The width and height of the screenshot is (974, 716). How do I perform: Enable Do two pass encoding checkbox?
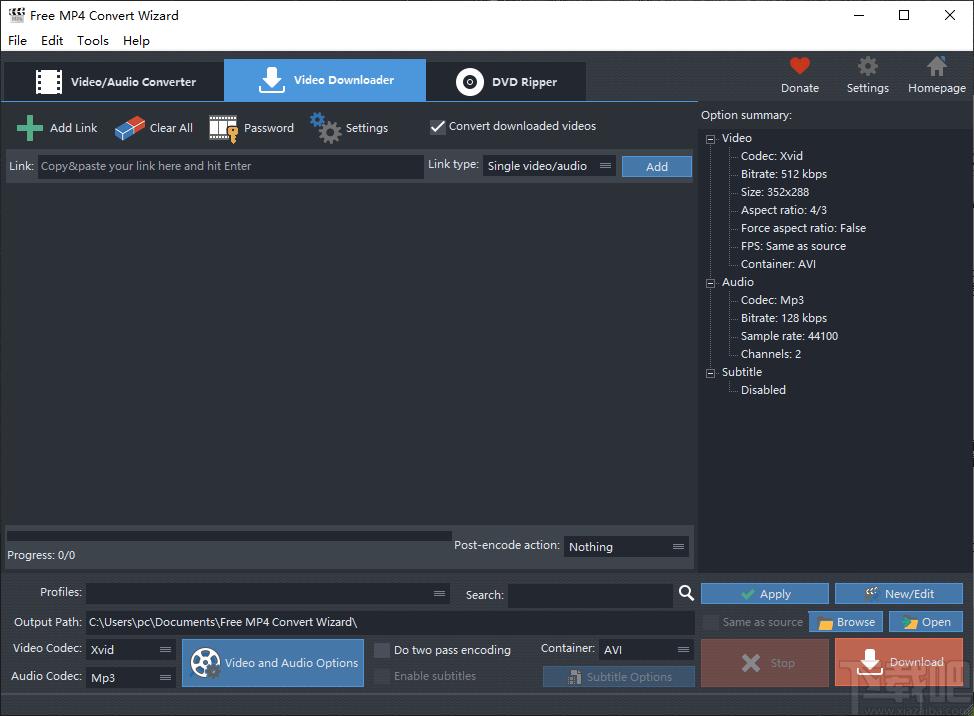click(x=382, y=650)
